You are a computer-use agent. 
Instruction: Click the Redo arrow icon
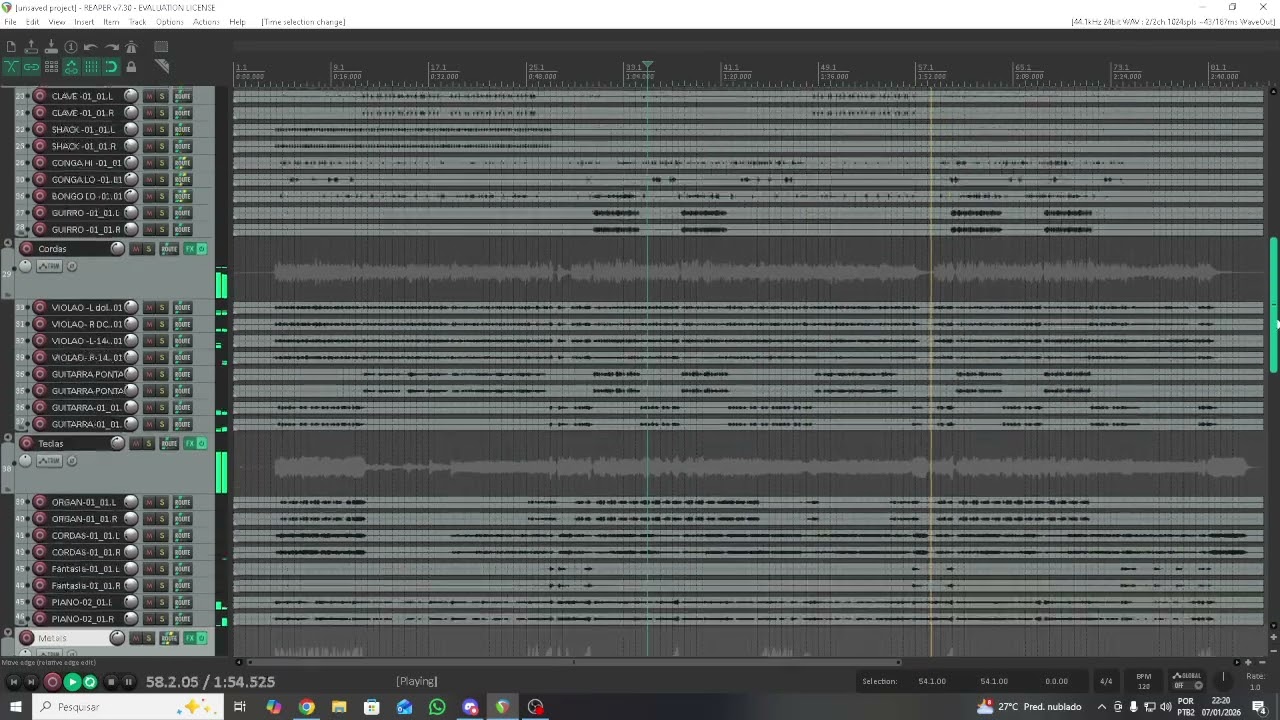click(x=111, y=47)
